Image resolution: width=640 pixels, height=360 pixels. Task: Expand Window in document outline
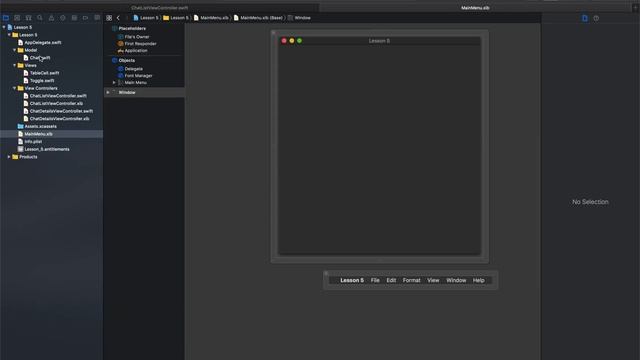tap(108, 93)
